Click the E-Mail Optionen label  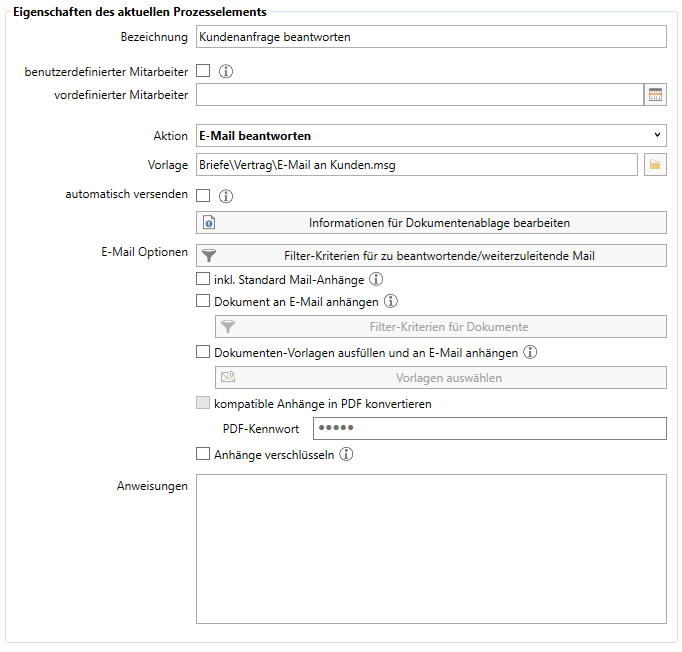tap(144, 252)
